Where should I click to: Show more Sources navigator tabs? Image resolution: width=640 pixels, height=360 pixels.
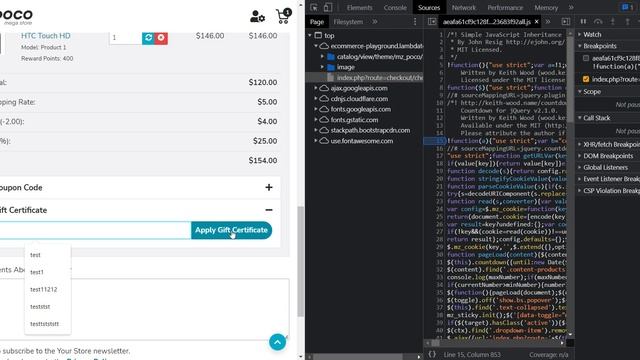pos(375,22)
